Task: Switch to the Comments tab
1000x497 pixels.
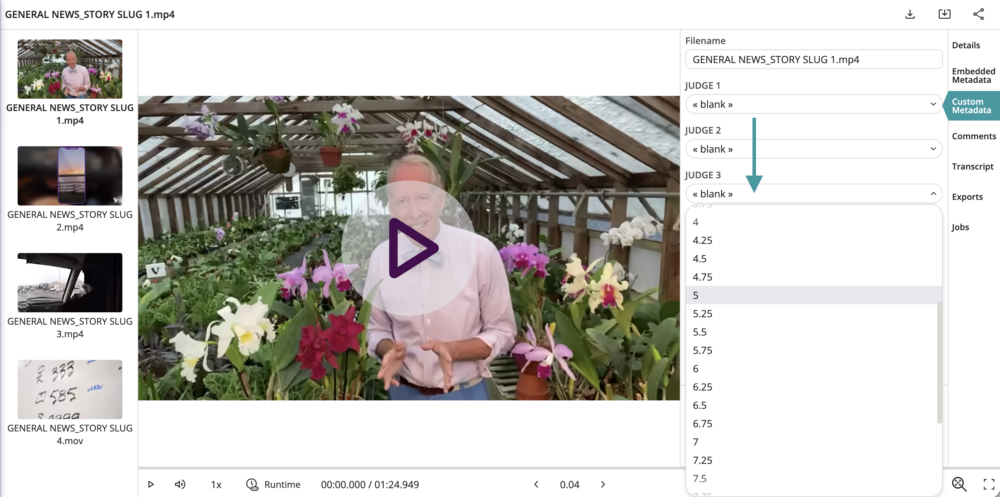Action: 973,136
